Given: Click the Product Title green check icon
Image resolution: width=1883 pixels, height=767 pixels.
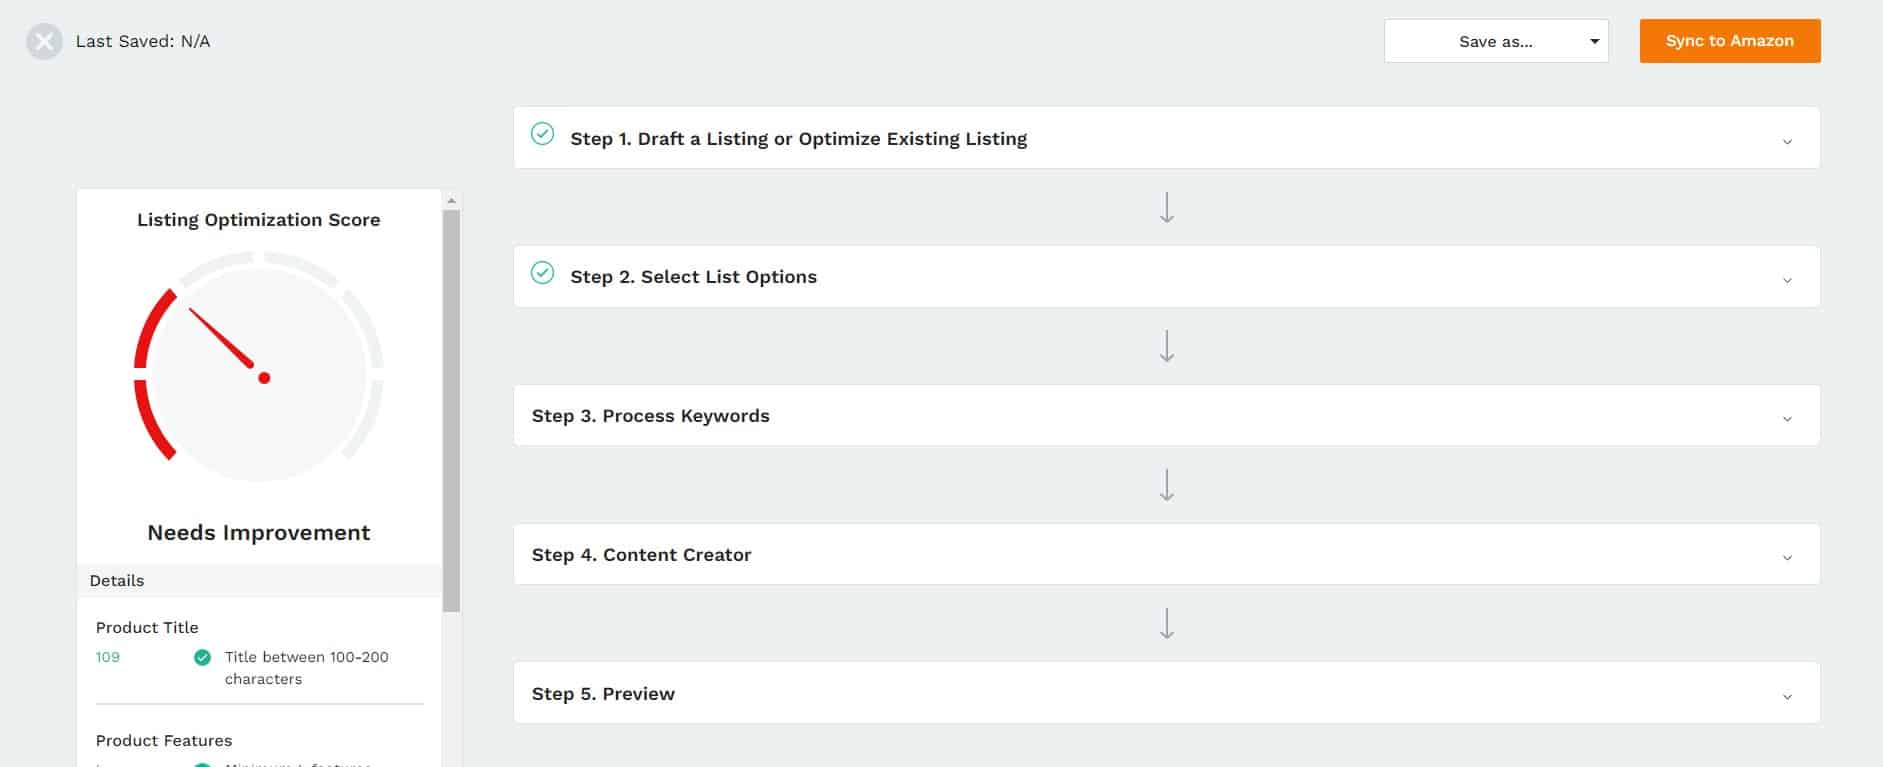Looking at the screenshot, I should click(202, 657).
